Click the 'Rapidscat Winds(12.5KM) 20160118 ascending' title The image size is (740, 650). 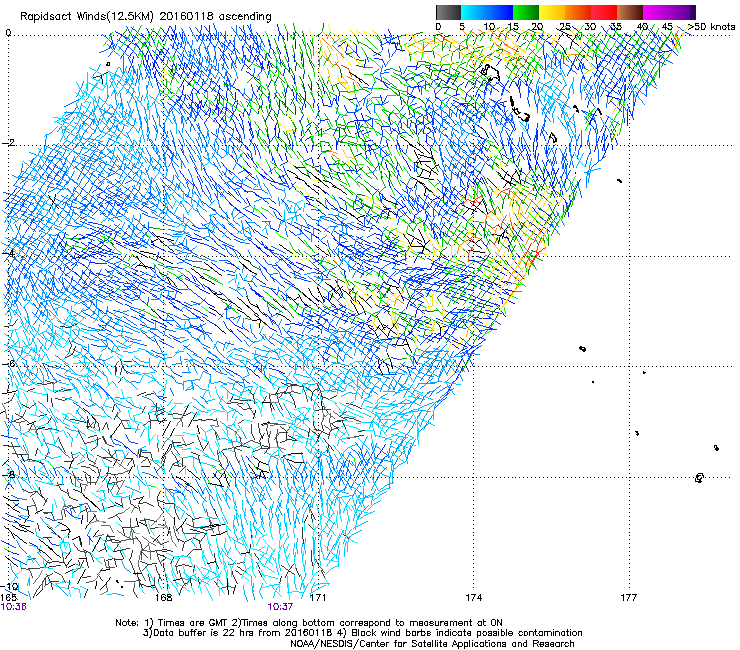click(x=146, y=17)
